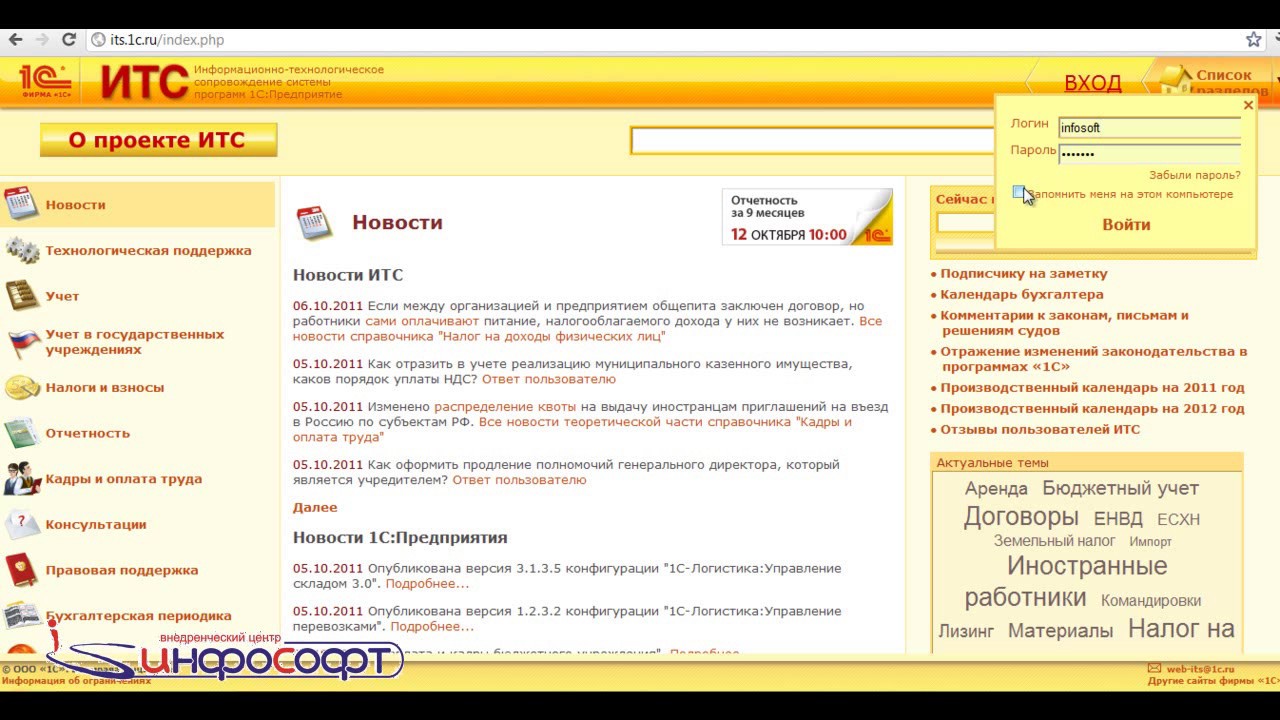Click the Новости calendar sidebar icon
The image size is (1280, 720).
tap(21, 204)
